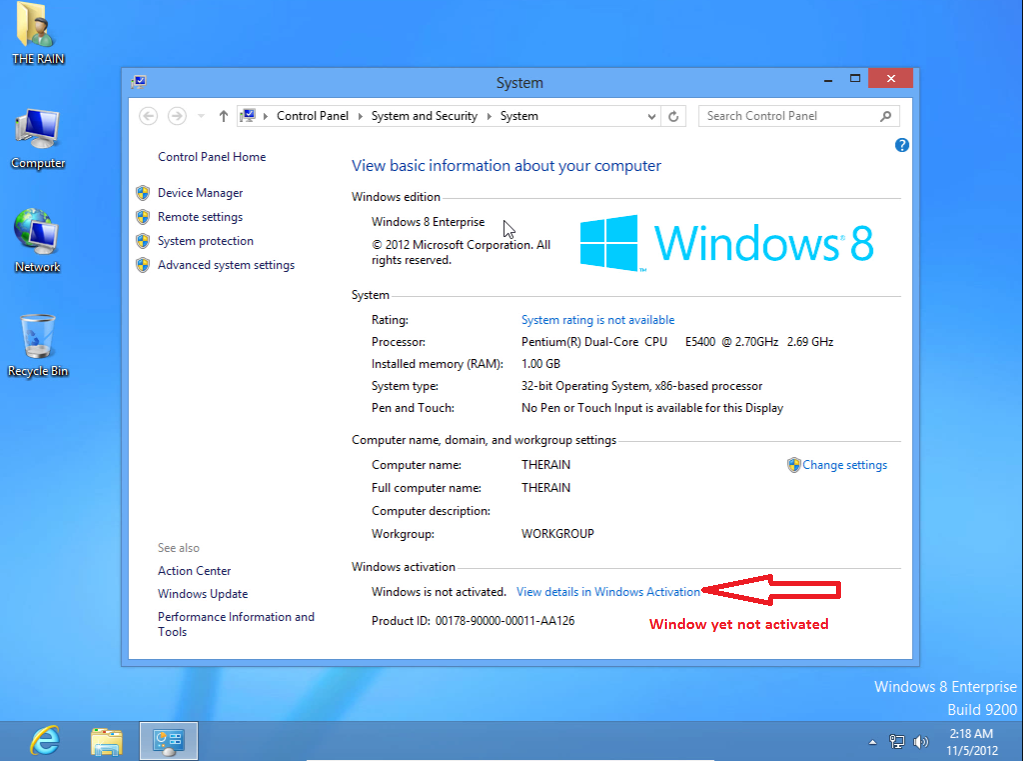The image size is (1023, 761).
Task: Click the shield icon beside Change settings
Action: click(793, 465)
